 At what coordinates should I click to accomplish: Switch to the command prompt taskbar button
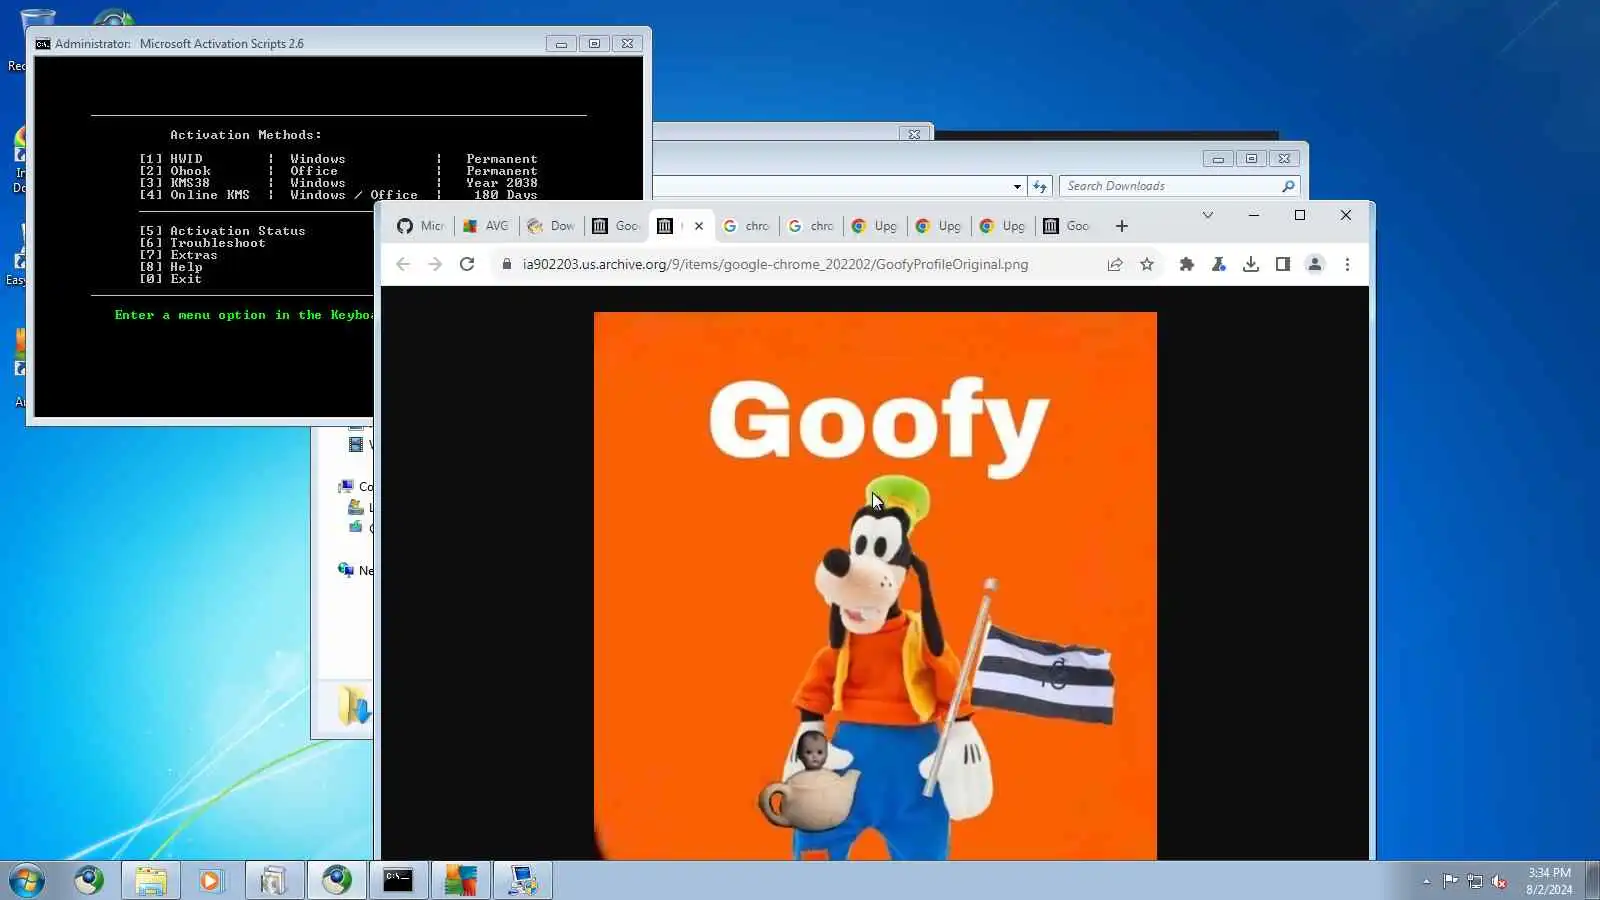coord(398,880)
